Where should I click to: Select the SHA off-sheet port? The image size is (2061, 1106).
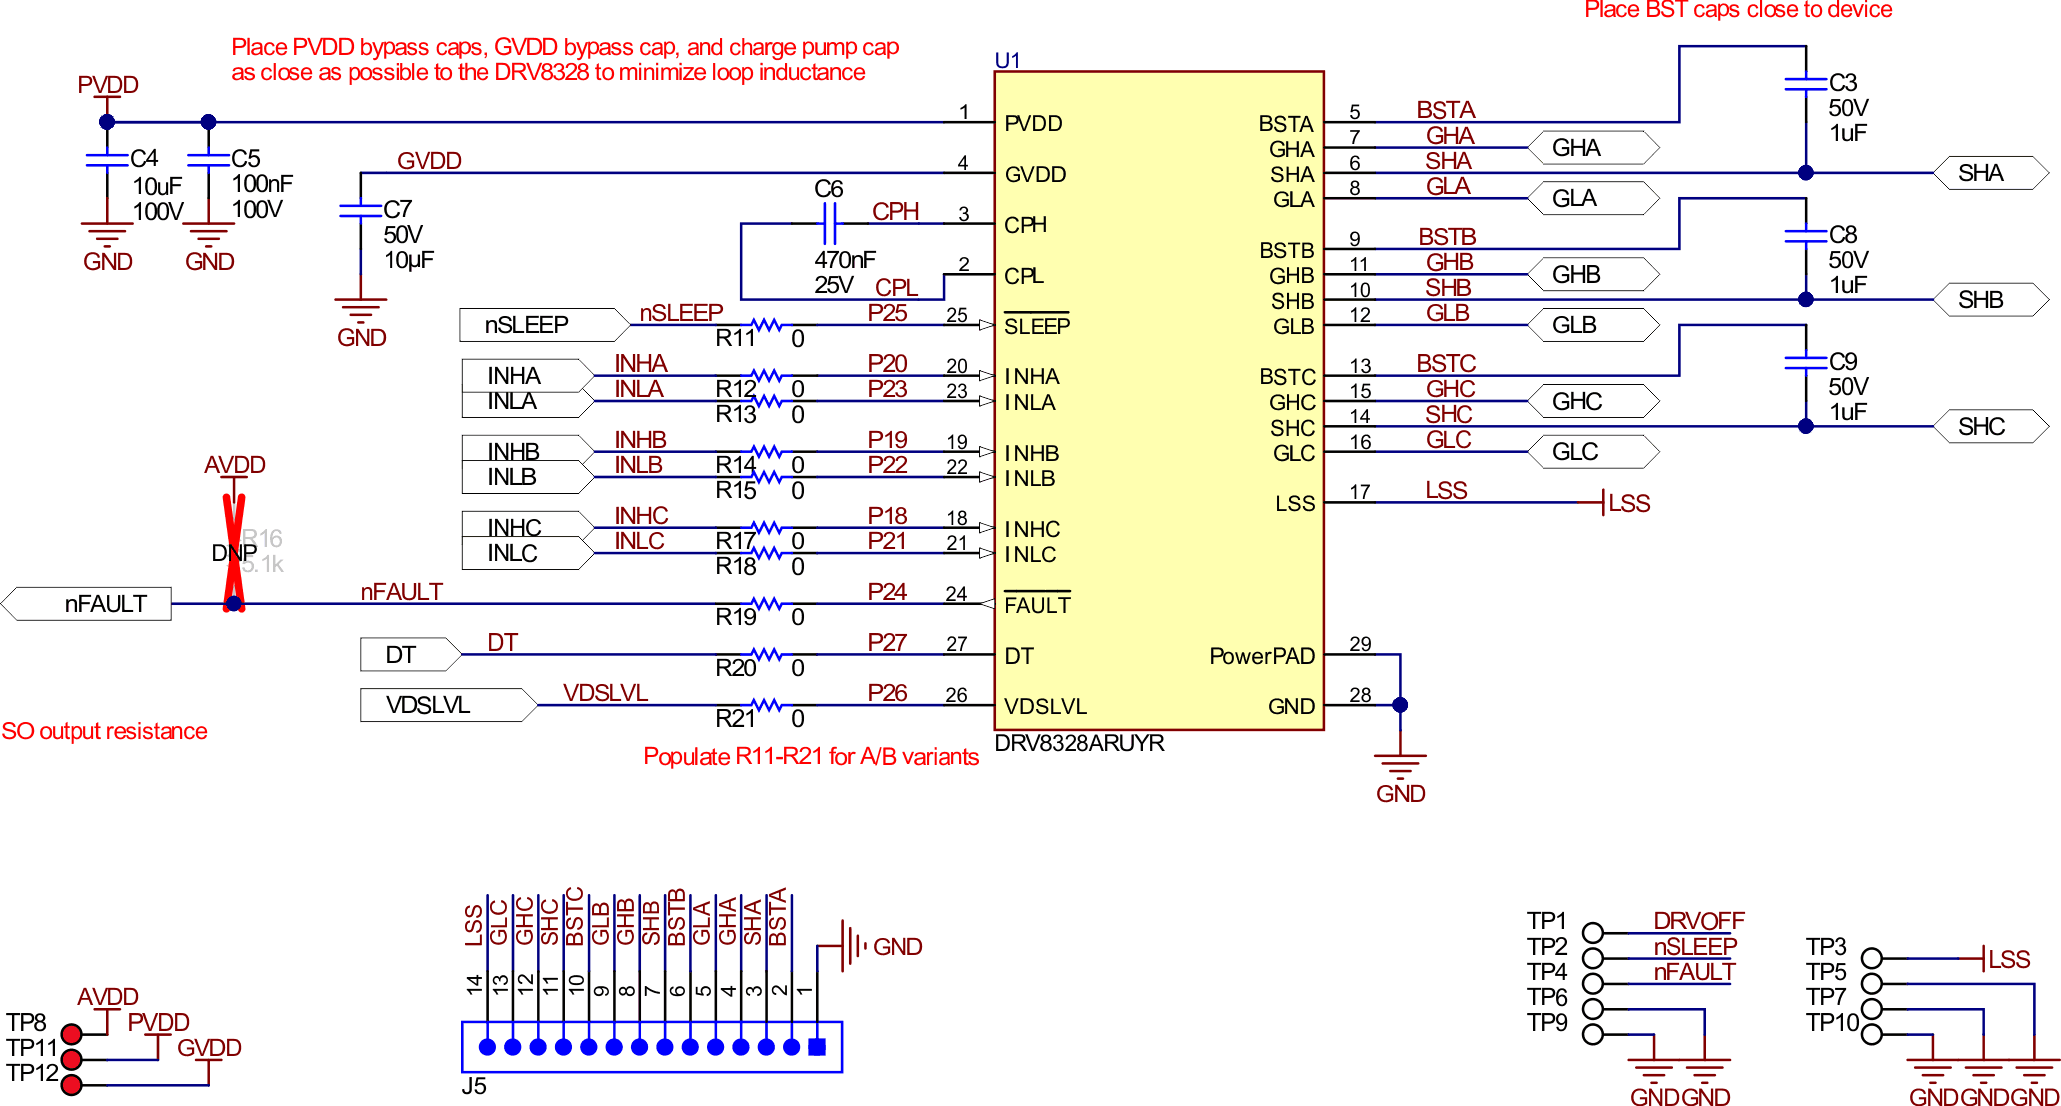(x=1991, y=173)
